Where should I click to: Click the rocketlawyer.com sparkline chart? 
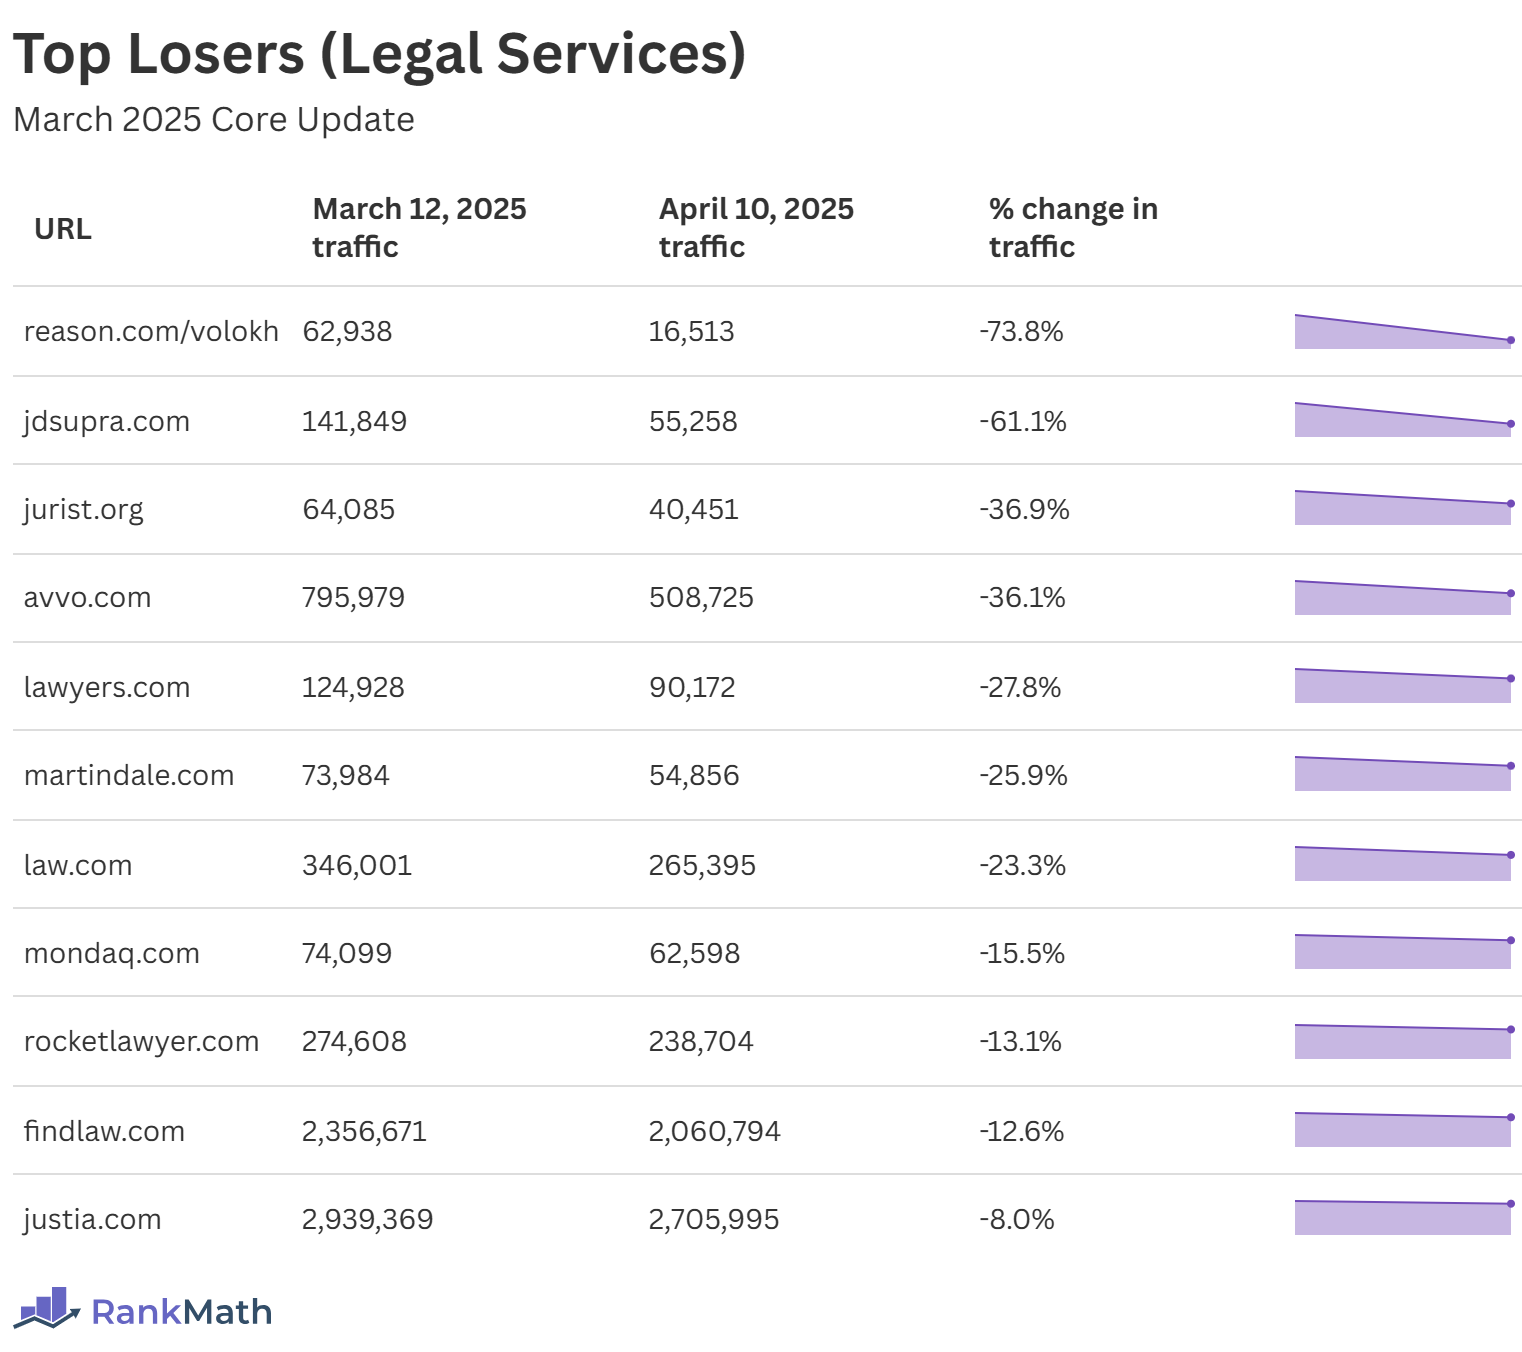pyautogui.click(x=1404, y=1042)
